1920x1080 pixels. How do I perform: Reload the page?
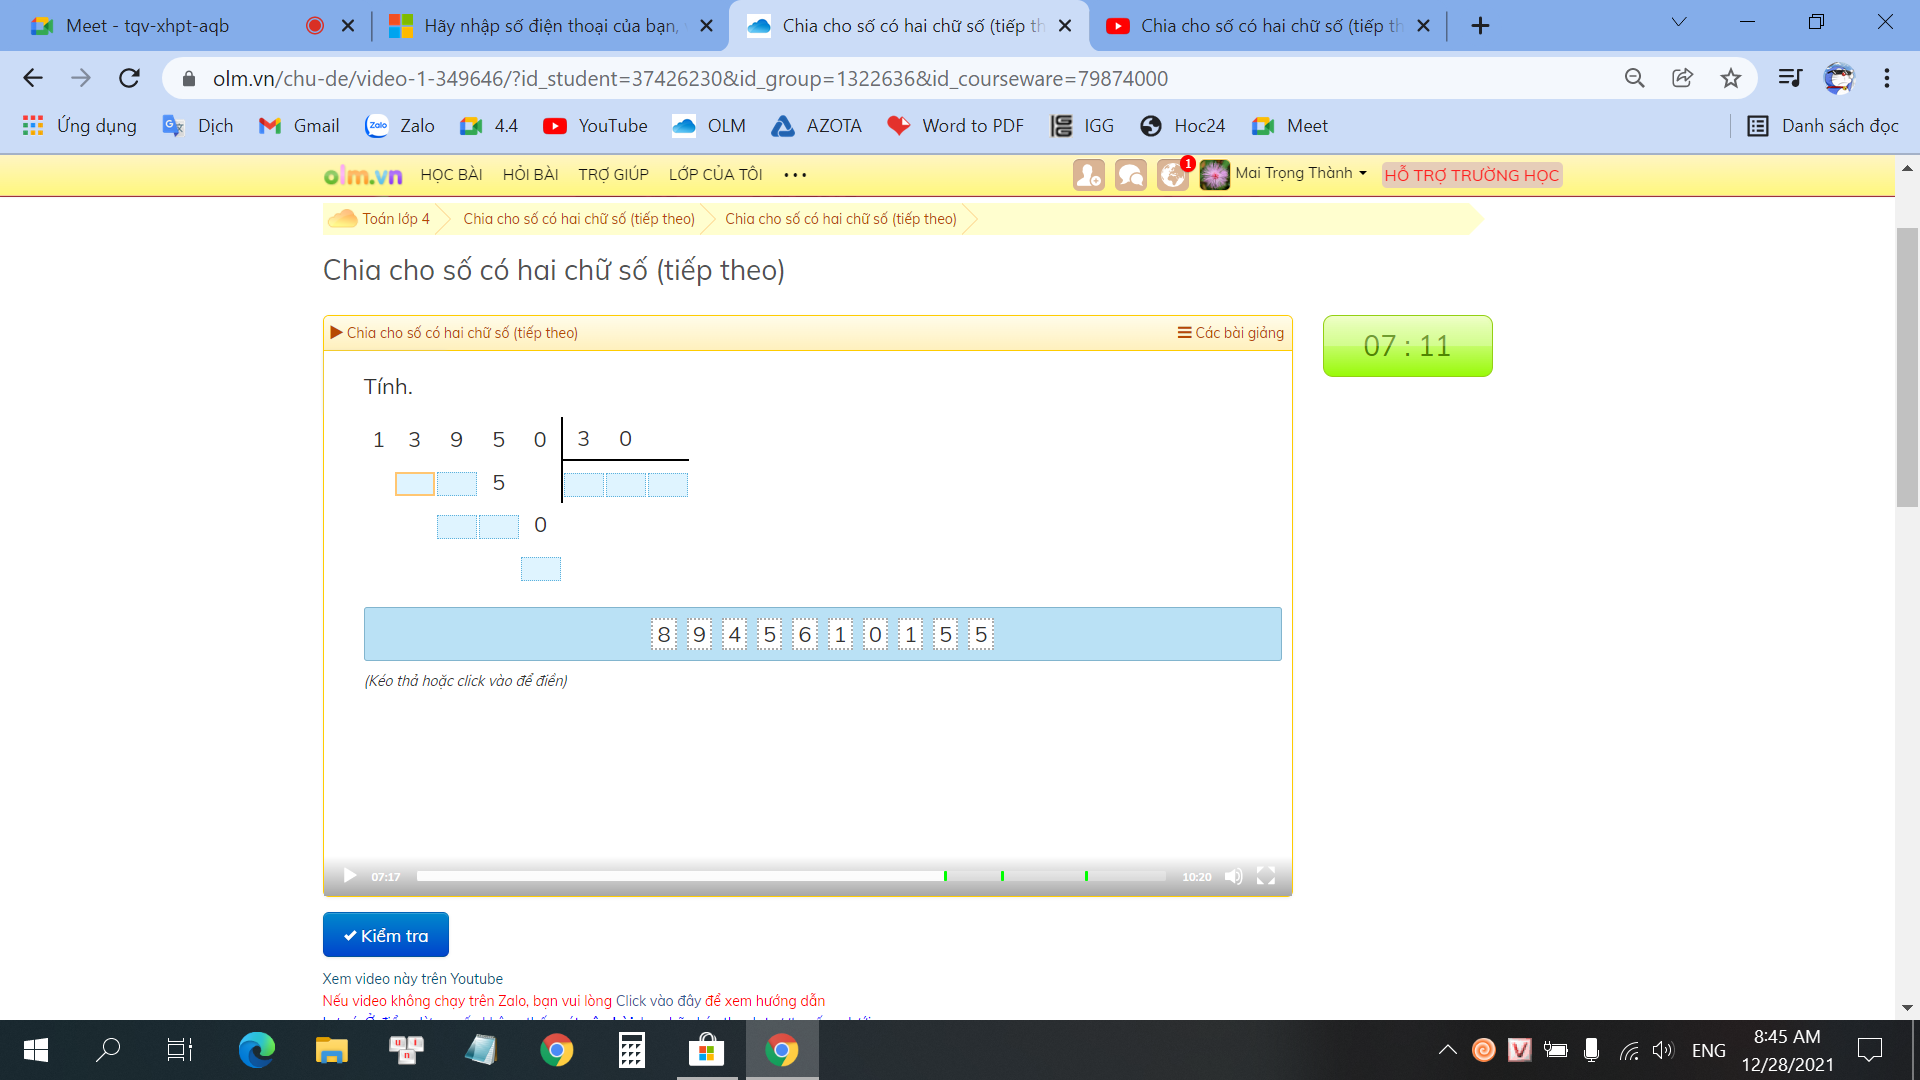click(x=129, y=78)
